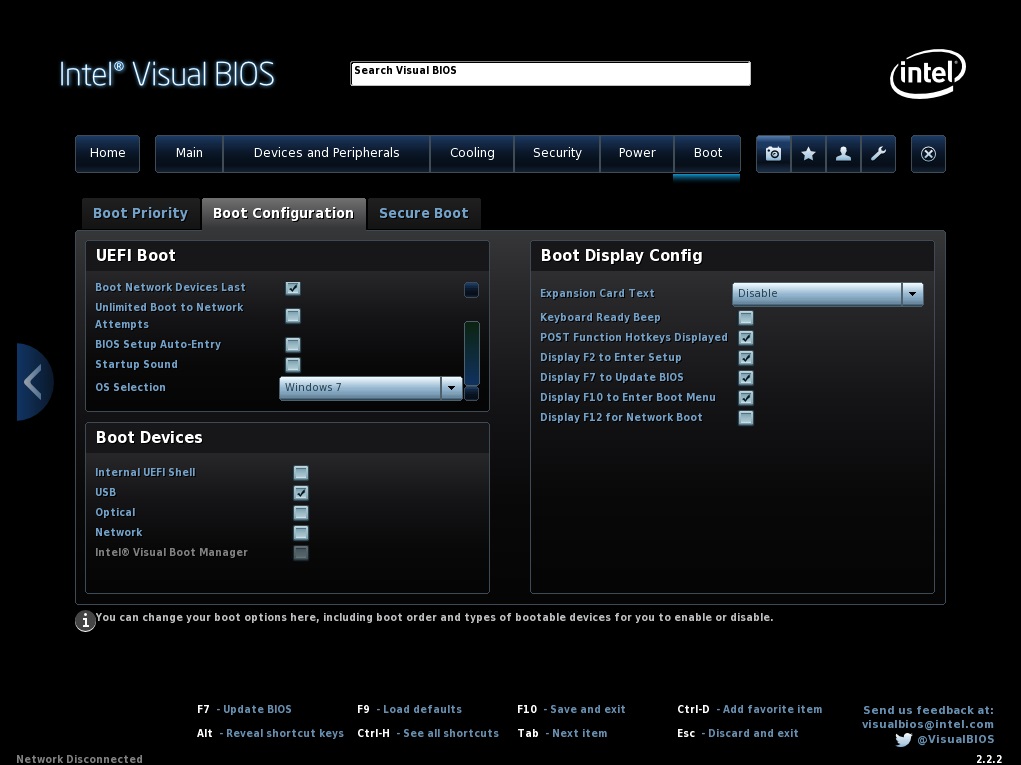Click the Expansion Card Text label
The image size is (1021, 765).
597,294
